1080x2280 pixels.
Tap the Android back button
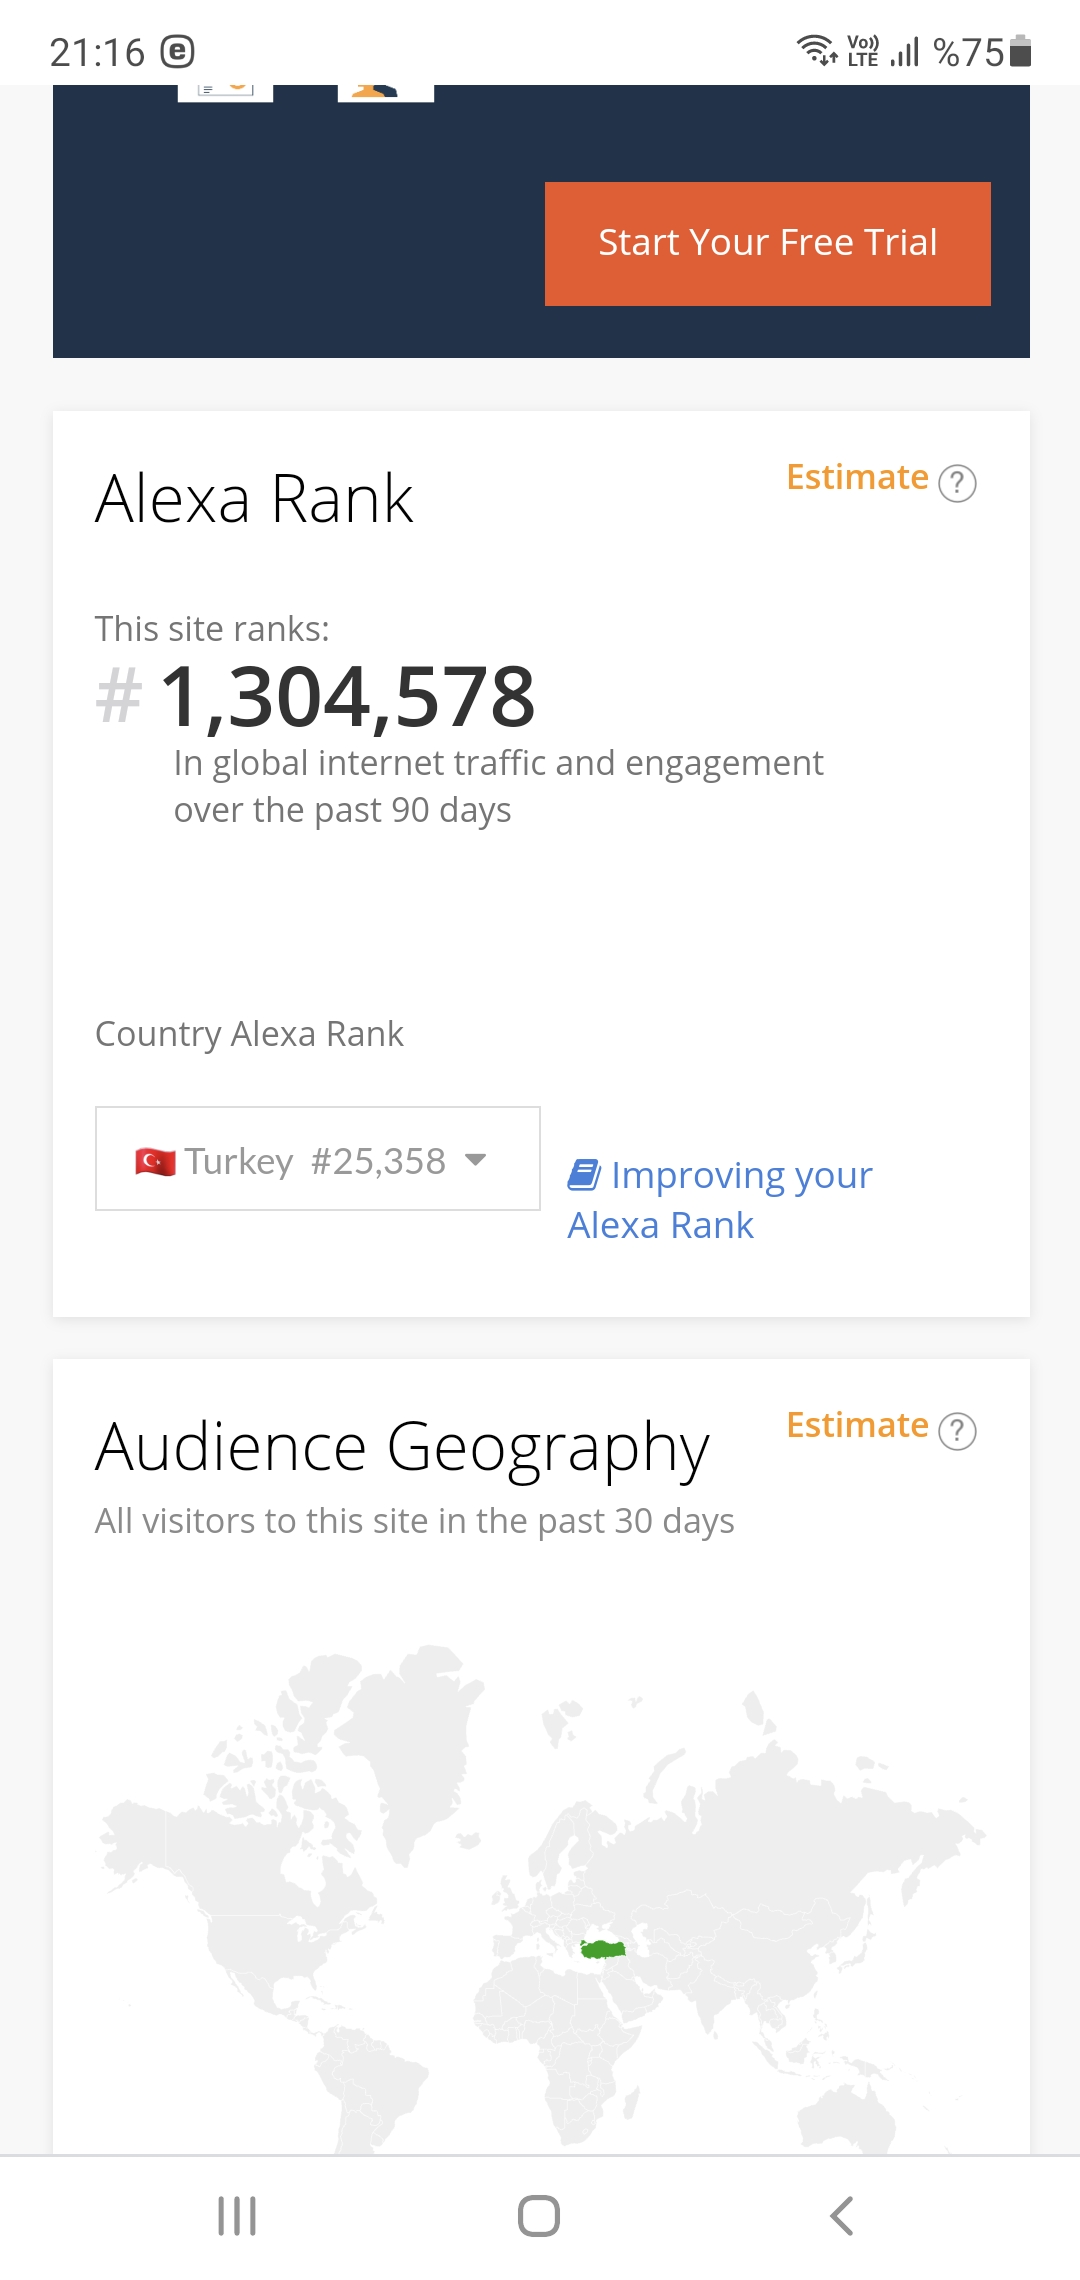842,2216
